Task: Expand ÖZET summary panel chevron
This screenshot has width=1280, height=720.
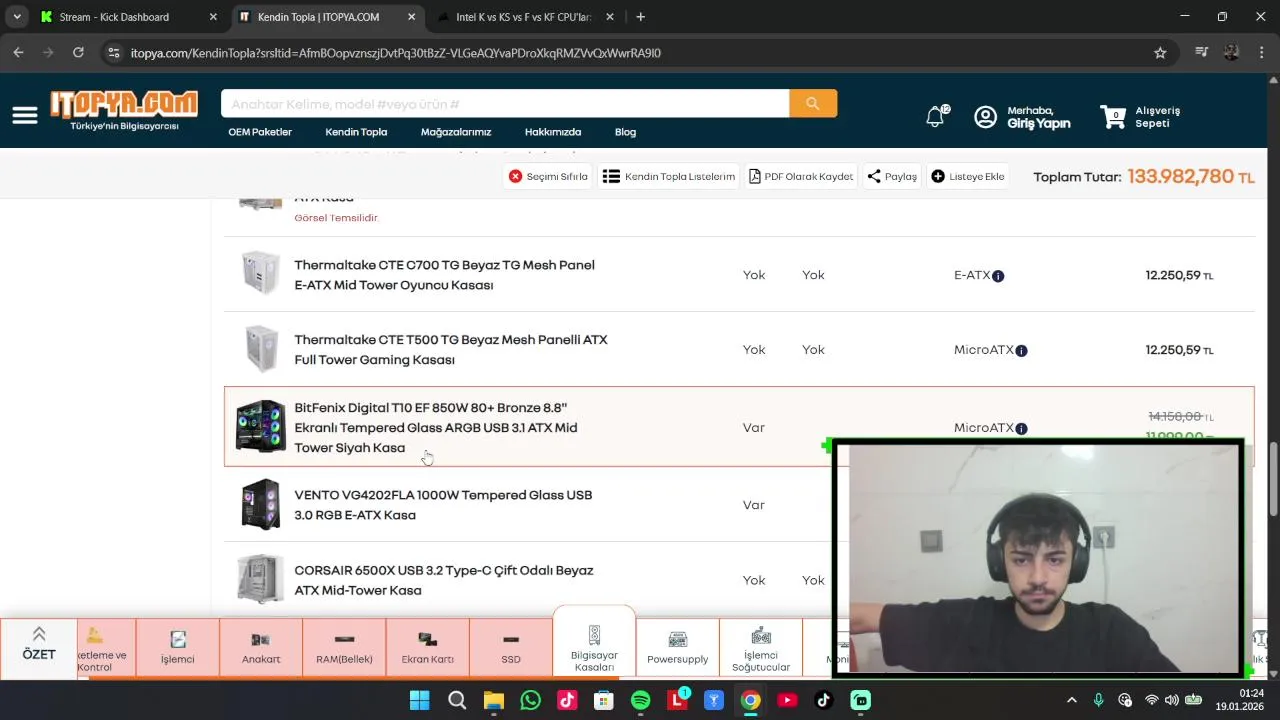Action: pyautogui.click(x=39, y=635)
